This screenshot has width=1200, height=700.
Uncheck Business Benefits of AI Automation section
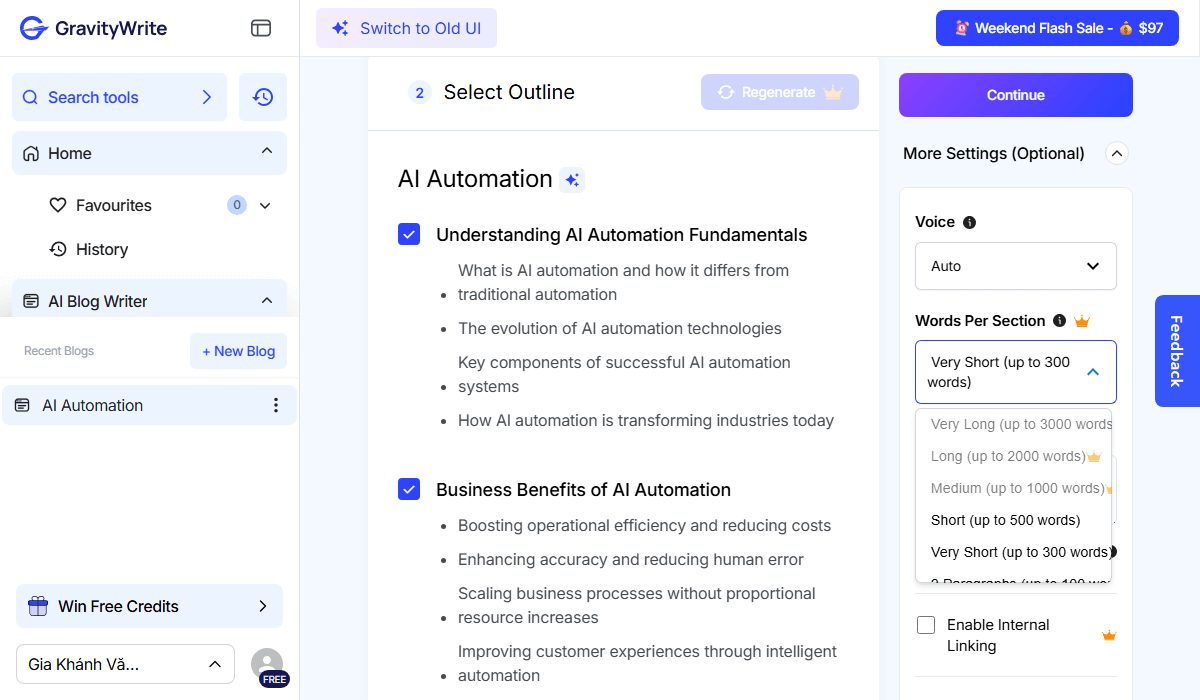[409, 489]
